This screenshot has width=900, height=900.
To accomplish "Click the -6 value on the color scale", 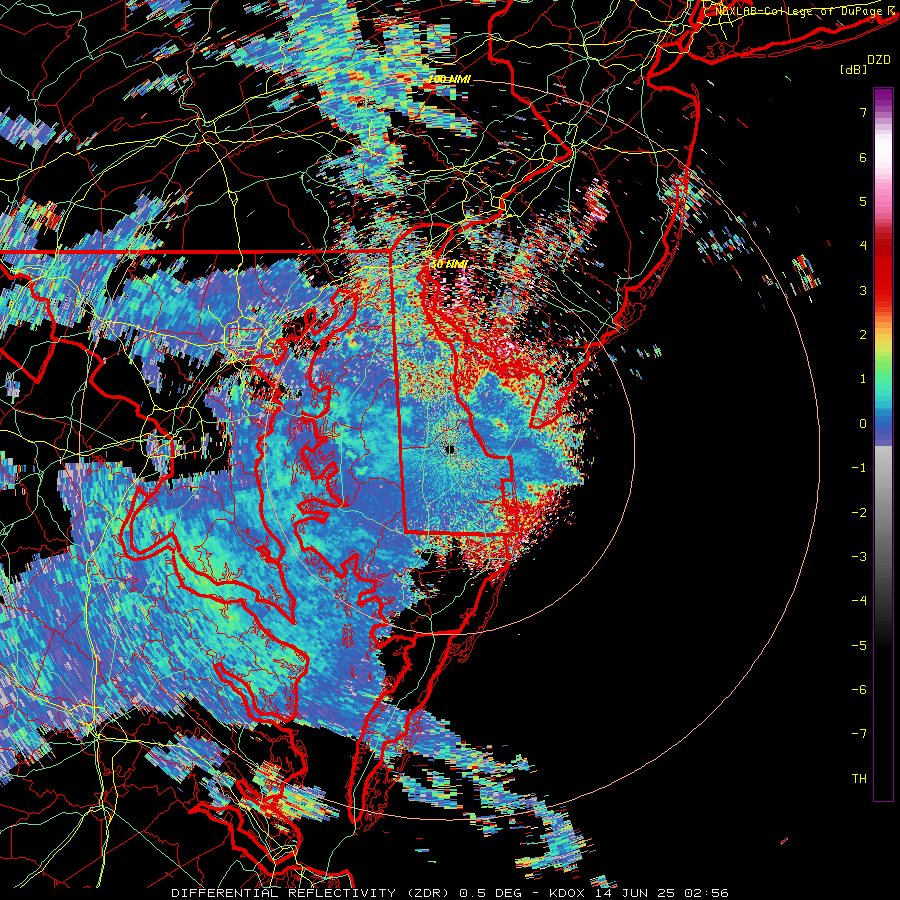I will point(859,690).
